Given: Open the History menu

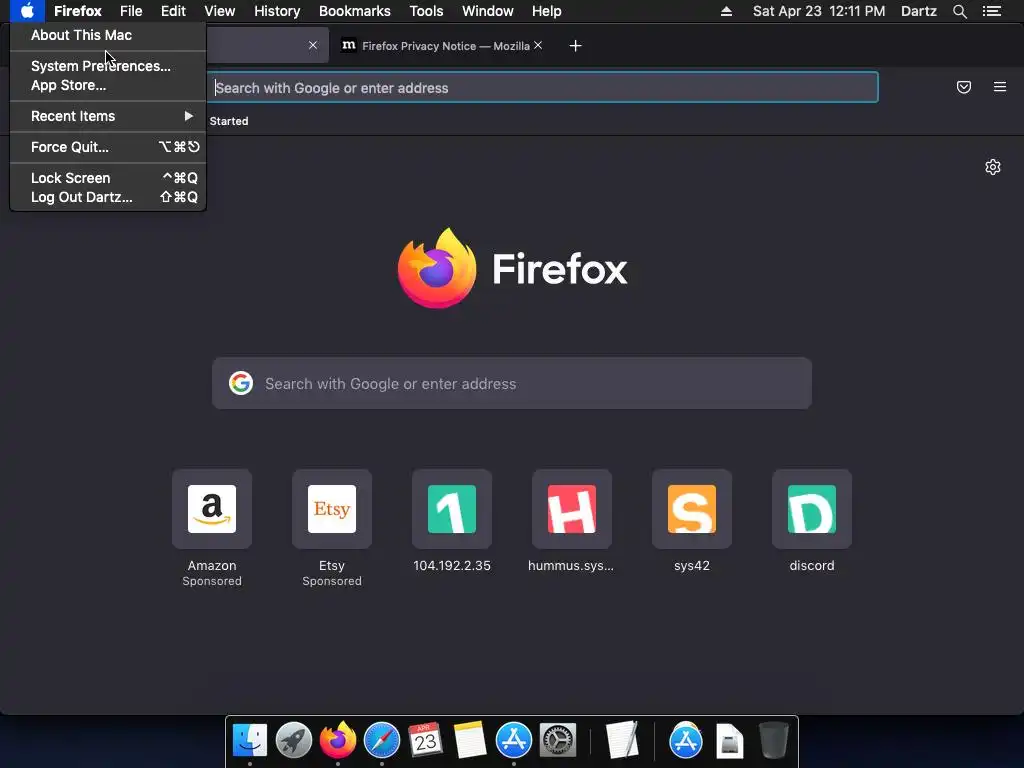Looking at the screenshot, I should pos(277,11).
